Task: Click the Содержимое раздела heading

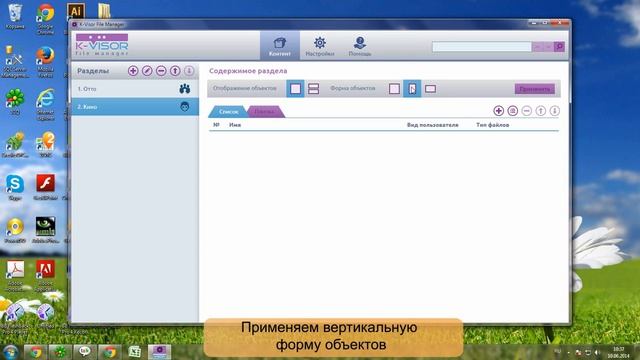Action: (x=248, y=71)
